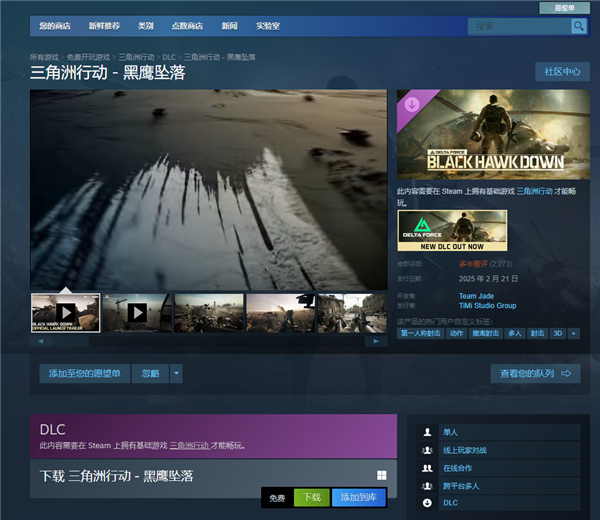The image size is (600, 520).
Task: Click the online PvP (线上玩家对战) icon
Action: pyautogui.click(x=428, y=450)
